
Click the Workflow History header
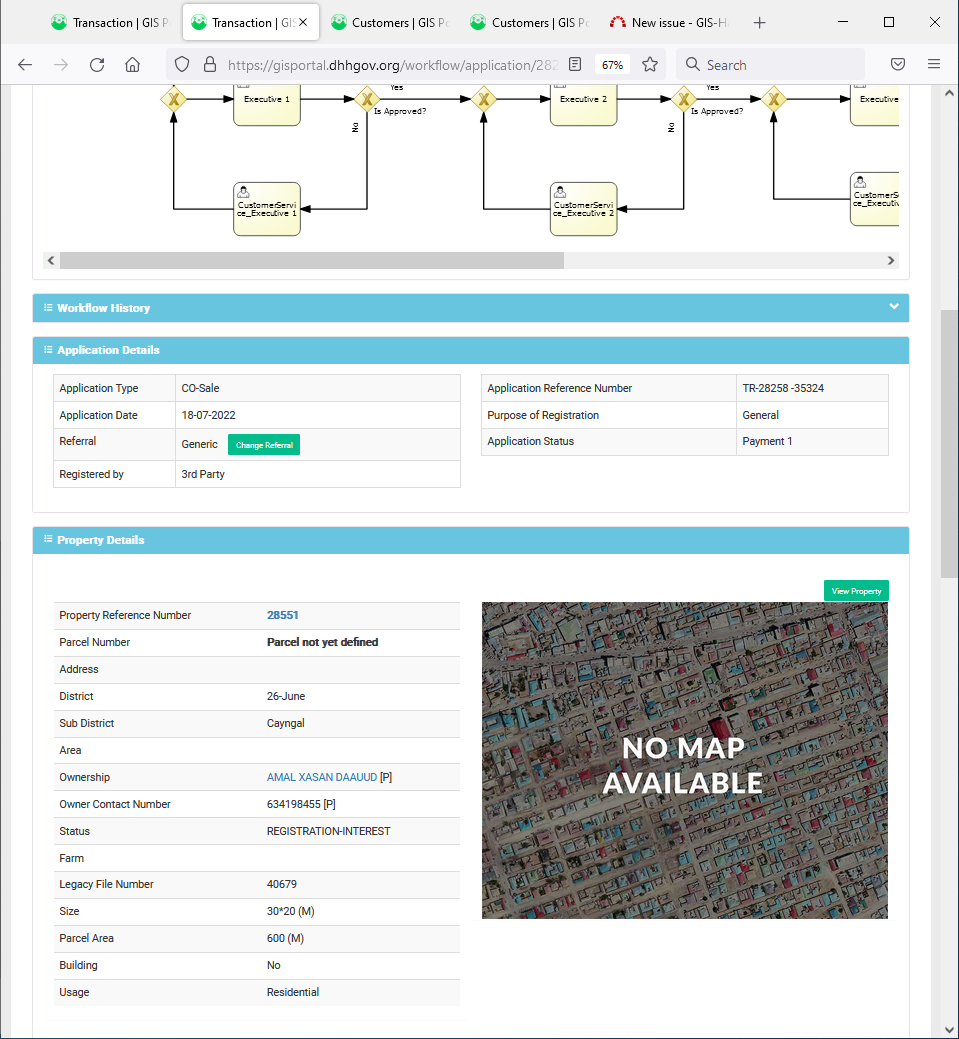[x=471, y=308]
